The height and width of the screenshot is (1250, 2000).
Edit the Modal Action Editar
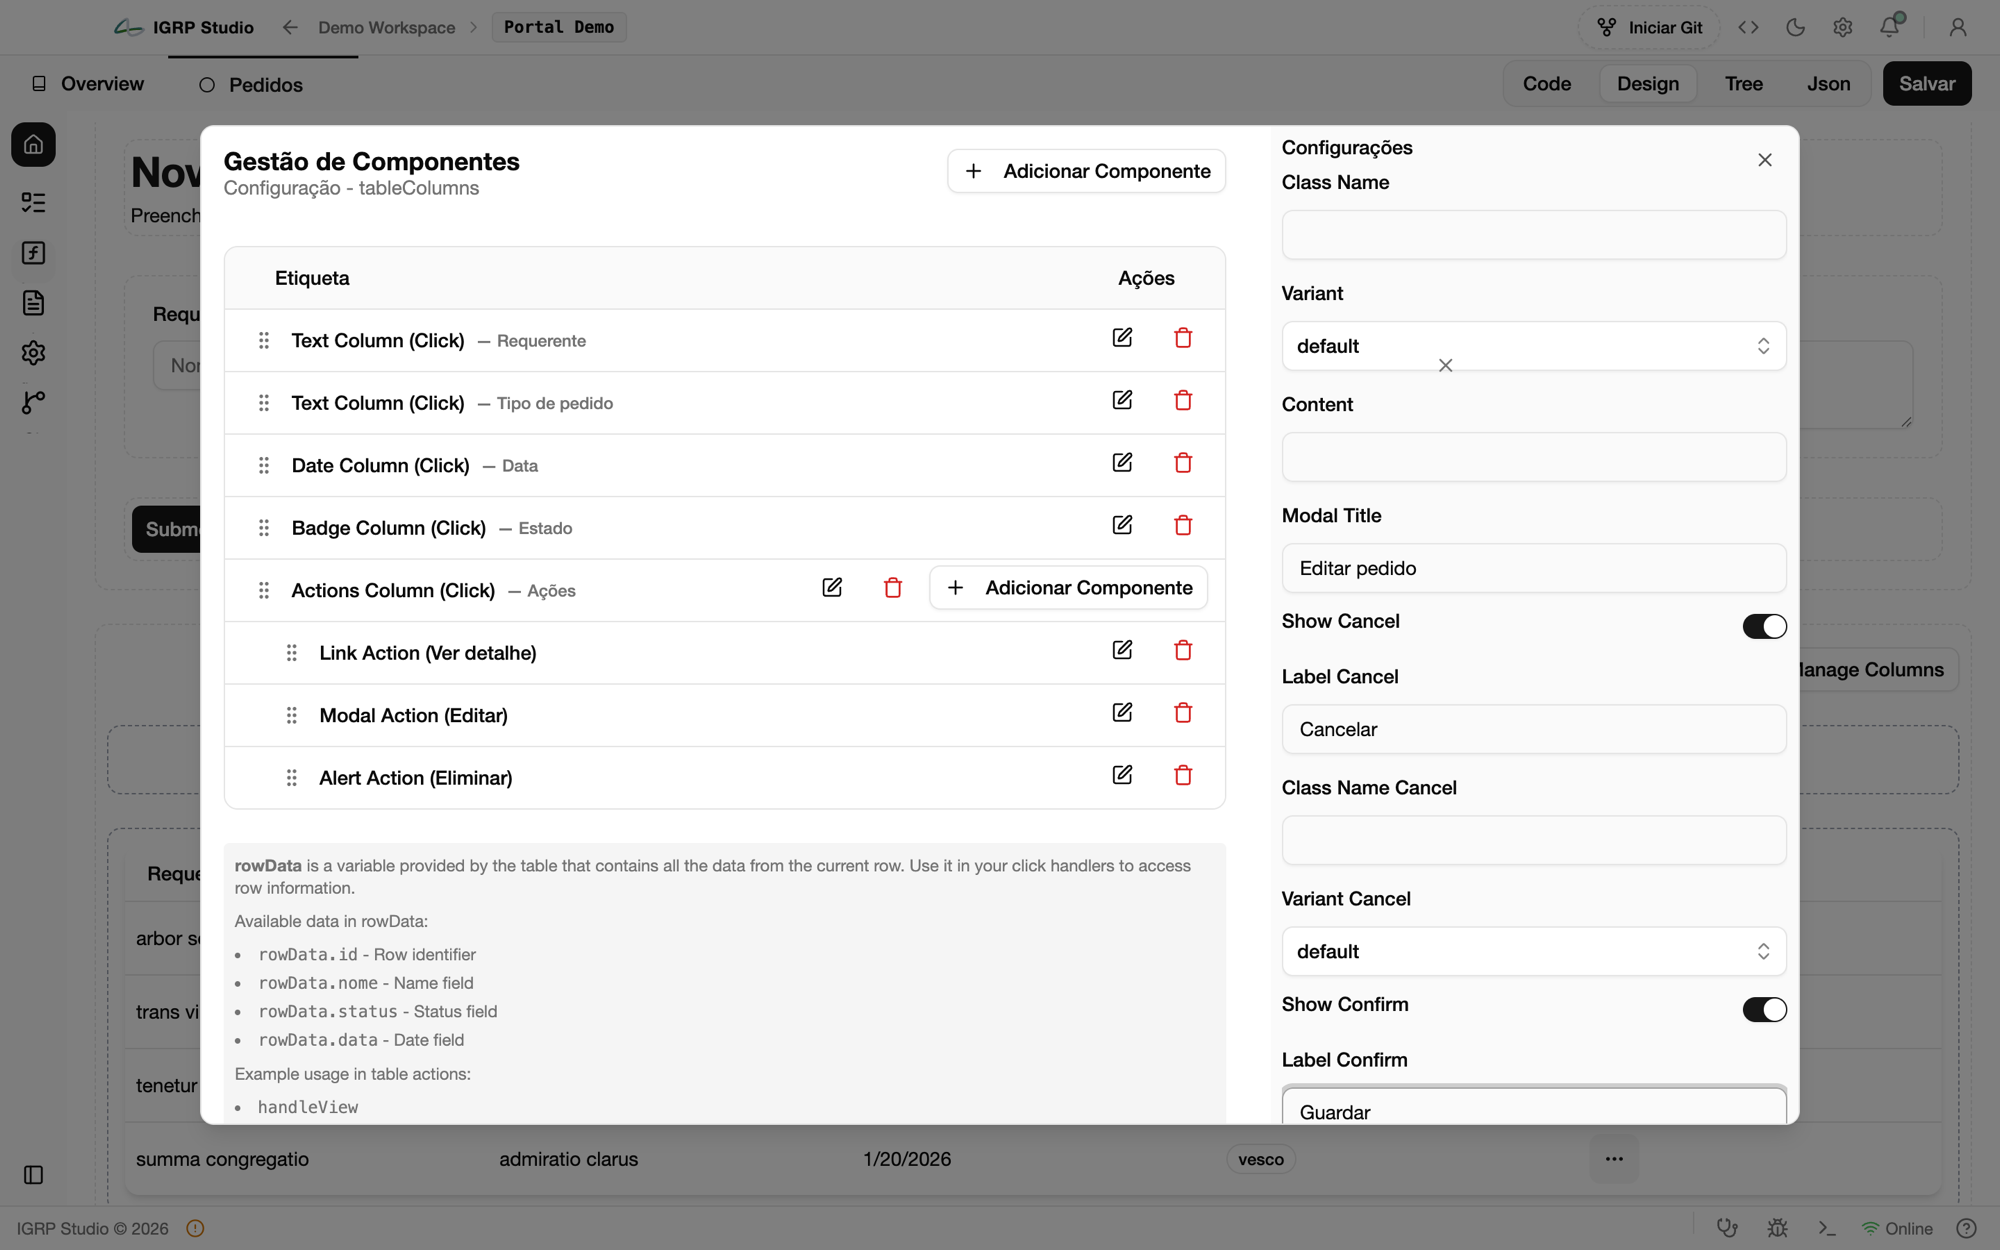coord(1122,713)
